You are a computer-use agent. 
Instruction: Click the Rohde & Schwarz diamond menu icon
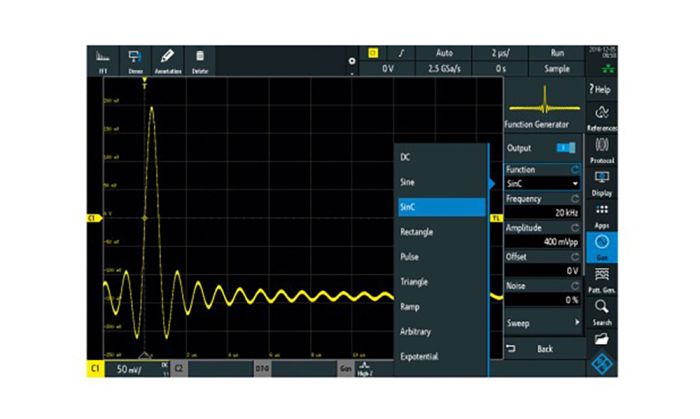601,364
